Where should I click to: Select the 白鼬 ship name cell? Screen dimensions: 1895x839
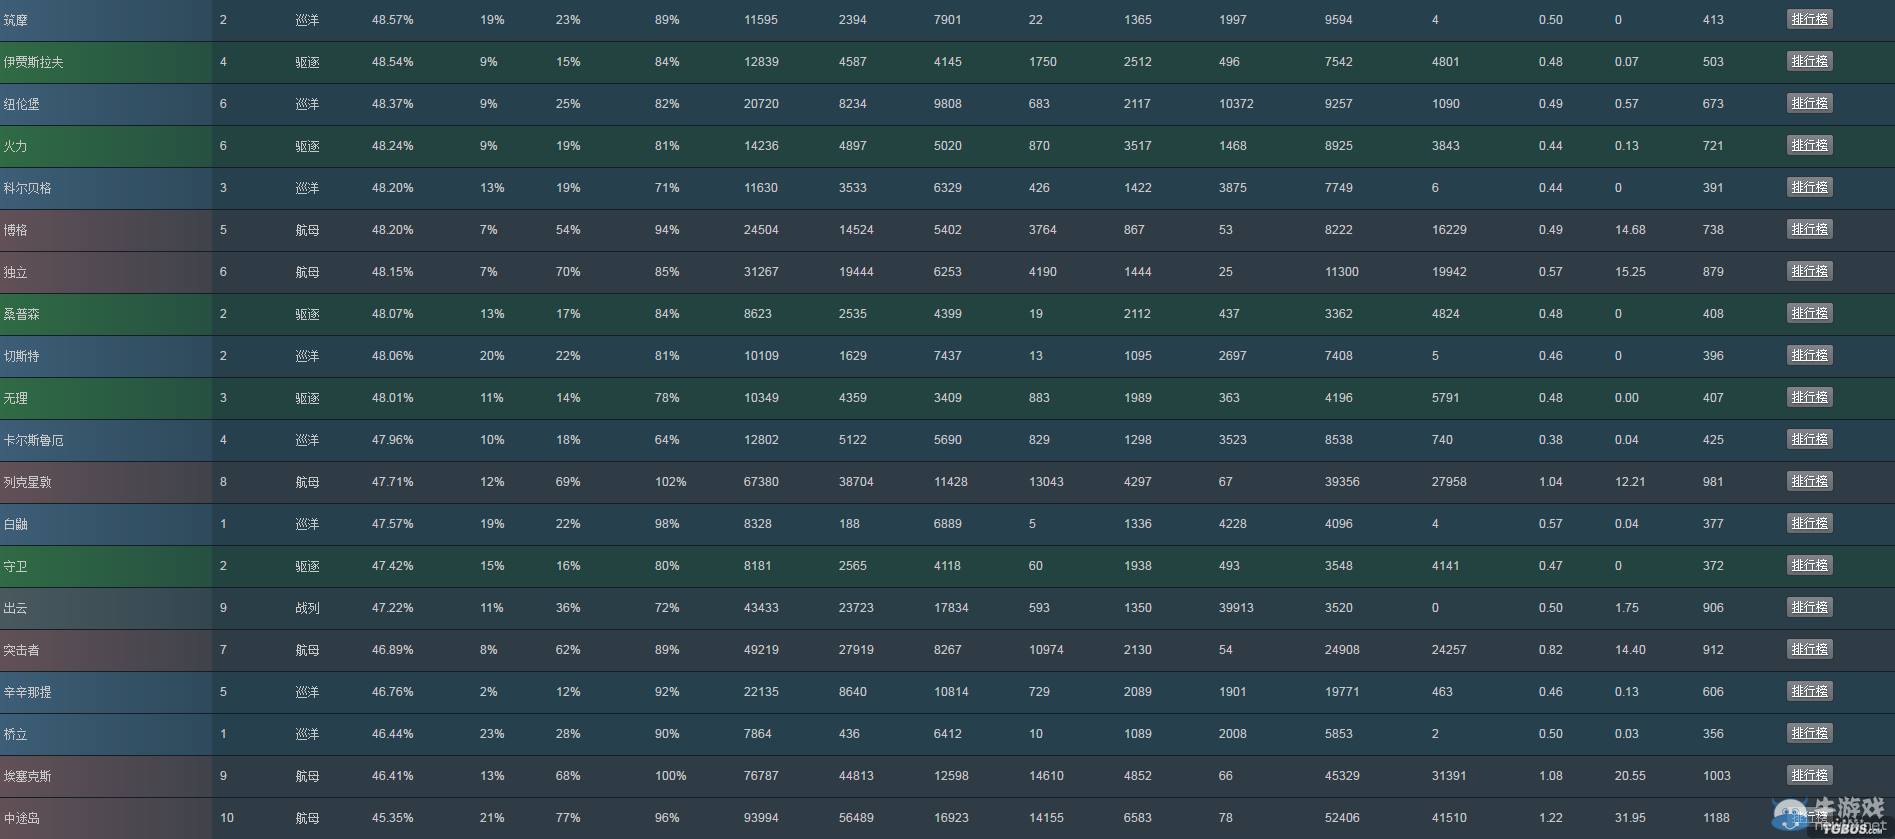(x=16, y=524)
